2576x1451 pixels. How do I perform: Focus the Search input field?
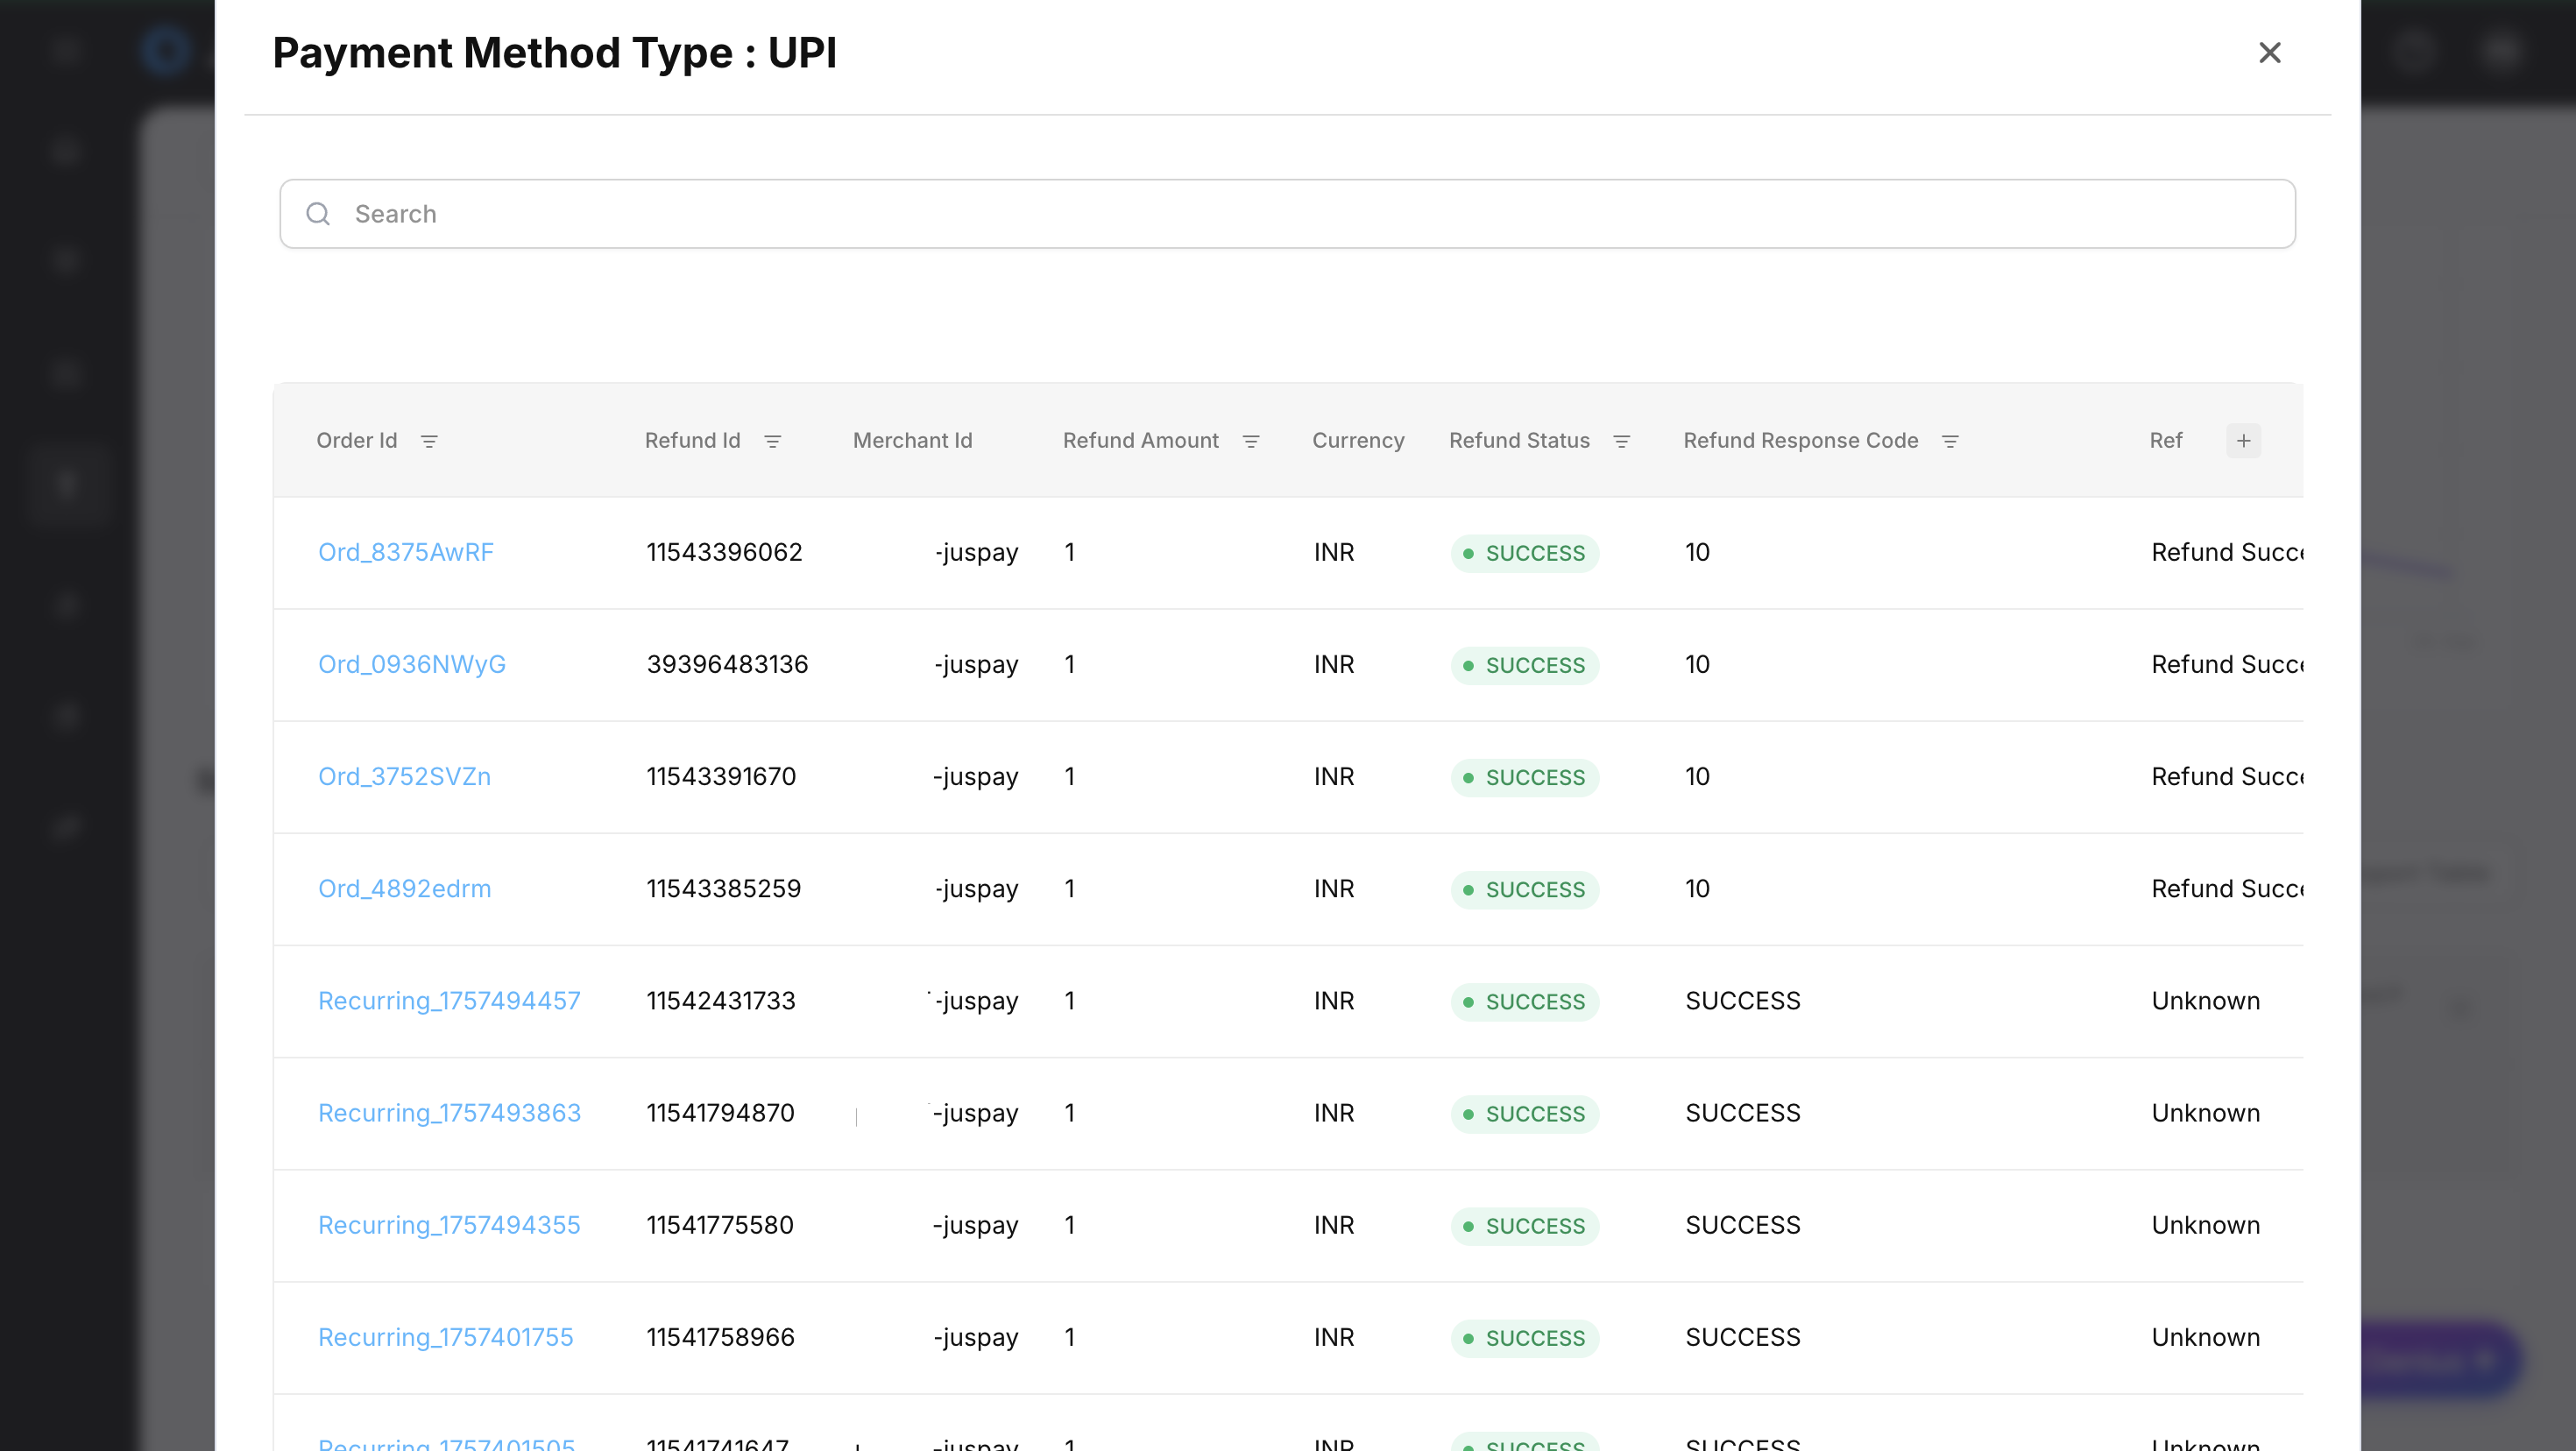tap(1300, 214)
